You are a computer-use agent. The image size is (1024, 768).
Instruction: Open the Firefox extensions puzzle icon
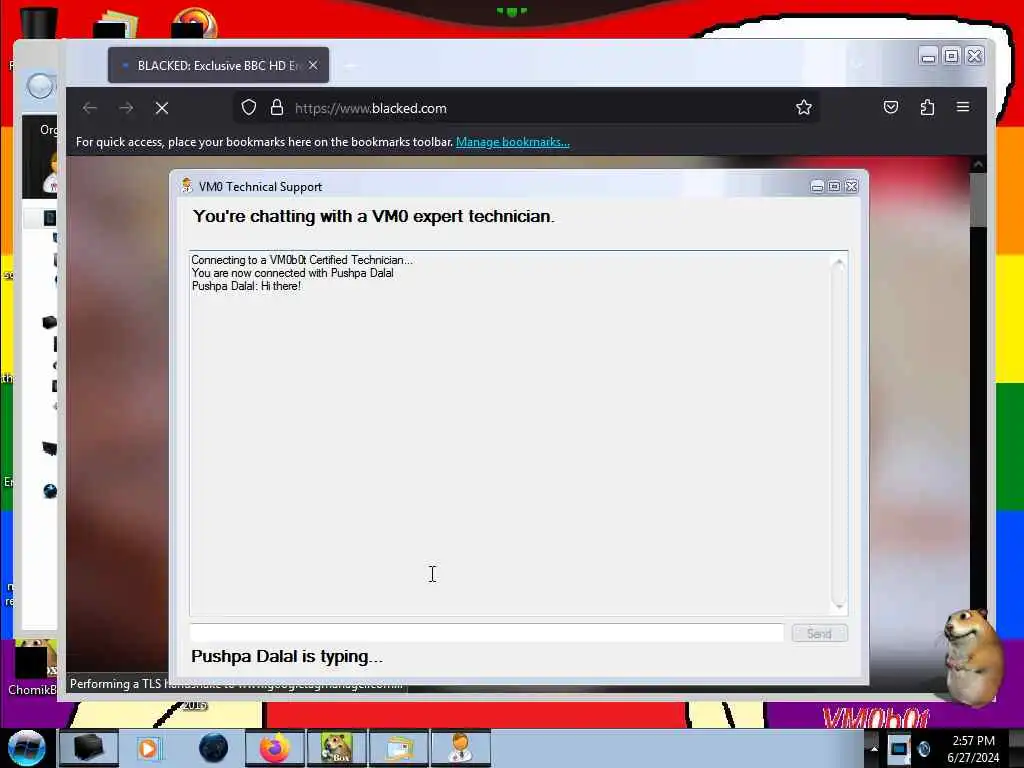pos(927,107)
